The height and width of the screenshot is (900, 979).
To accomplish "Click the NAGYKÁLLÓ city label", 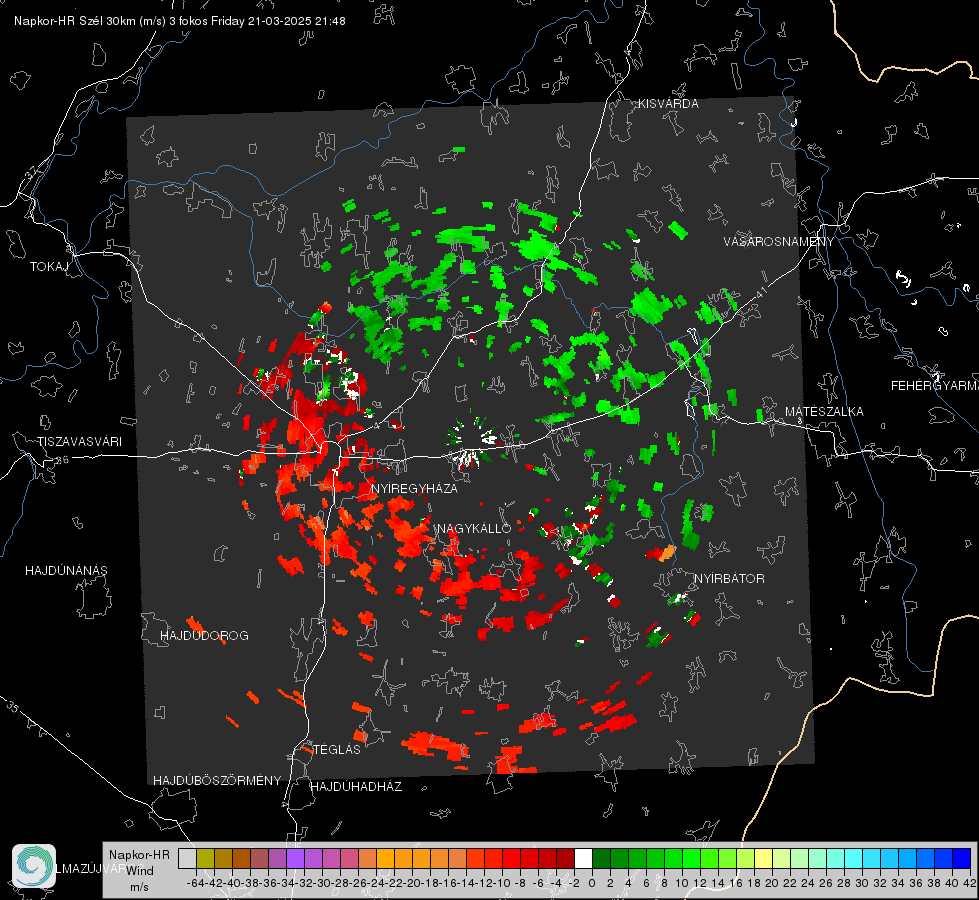I will click(474, 528).
